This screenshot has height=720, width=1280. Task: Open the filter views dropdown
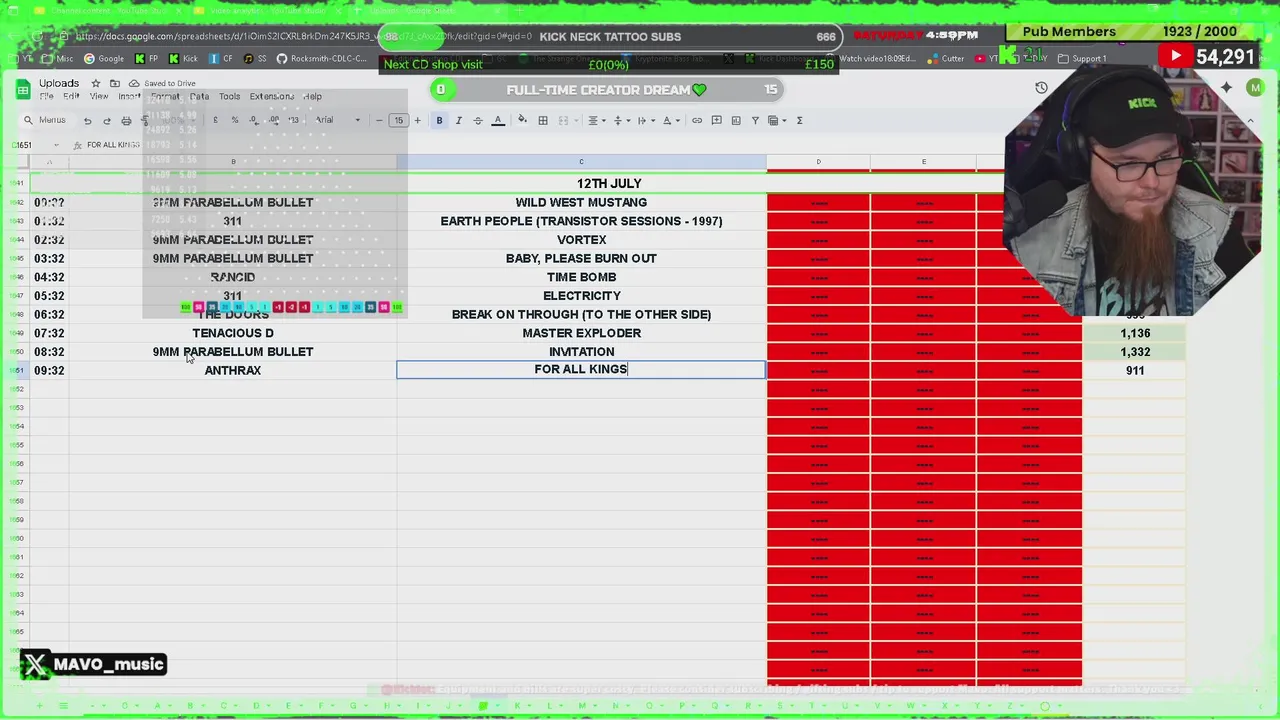tap(777, 120)
